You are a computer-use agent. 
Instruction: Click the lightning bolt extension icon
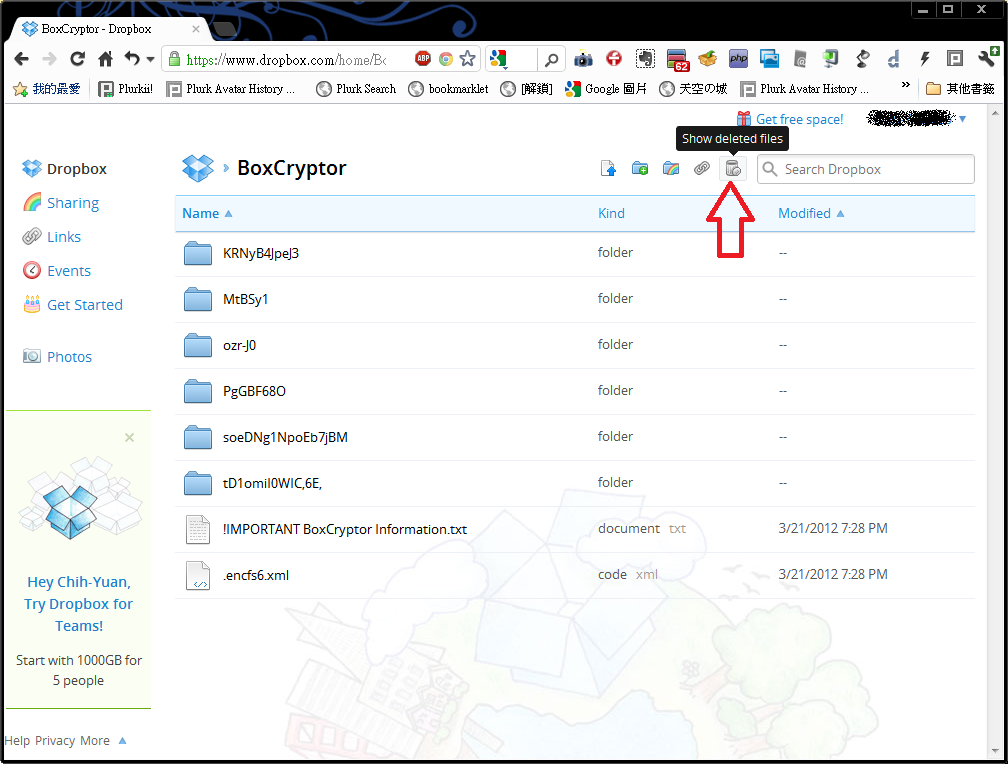[x=925, y=59]
